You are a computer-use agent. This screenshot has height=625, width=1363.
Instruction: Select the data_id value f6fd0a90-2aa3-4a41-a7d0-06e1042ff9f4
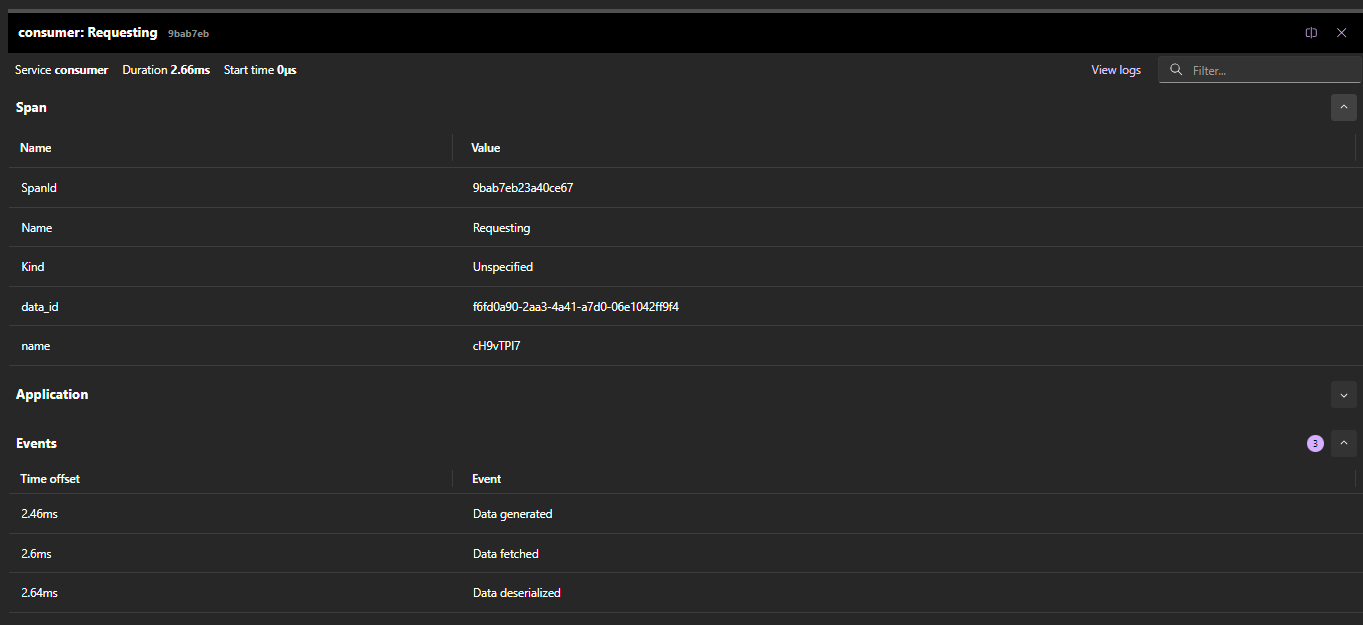pyautogui.click(x=576, y=307)
